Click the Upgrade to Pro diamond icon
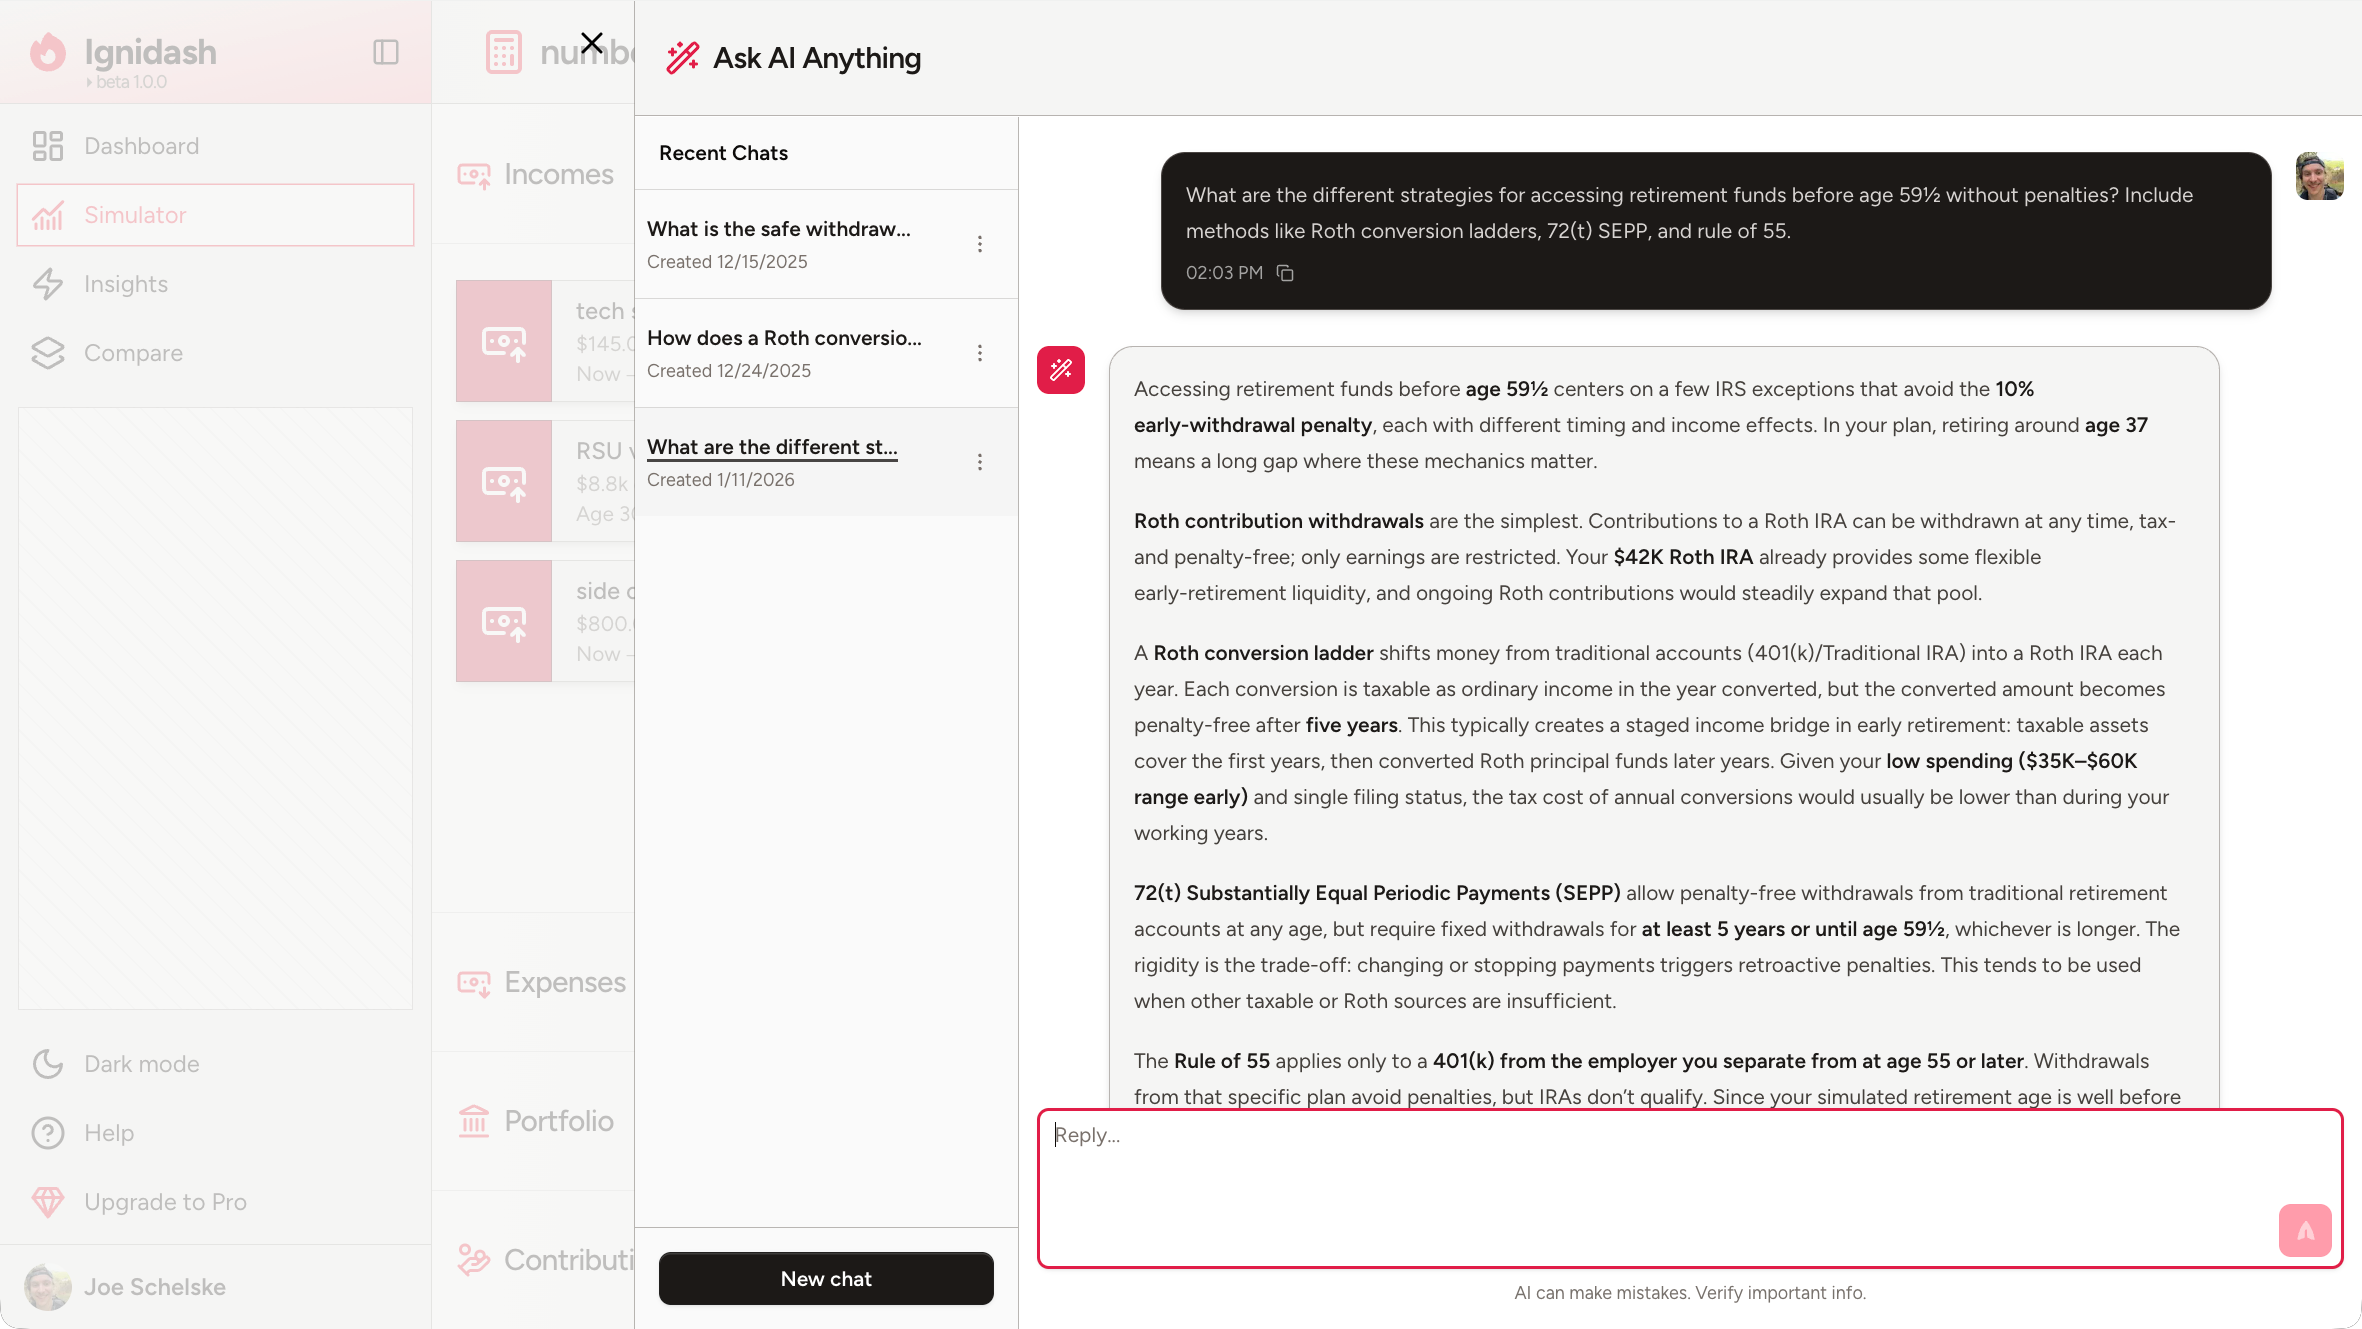This screenshot has height=1329, width=2362. (x=47, y=1202)
